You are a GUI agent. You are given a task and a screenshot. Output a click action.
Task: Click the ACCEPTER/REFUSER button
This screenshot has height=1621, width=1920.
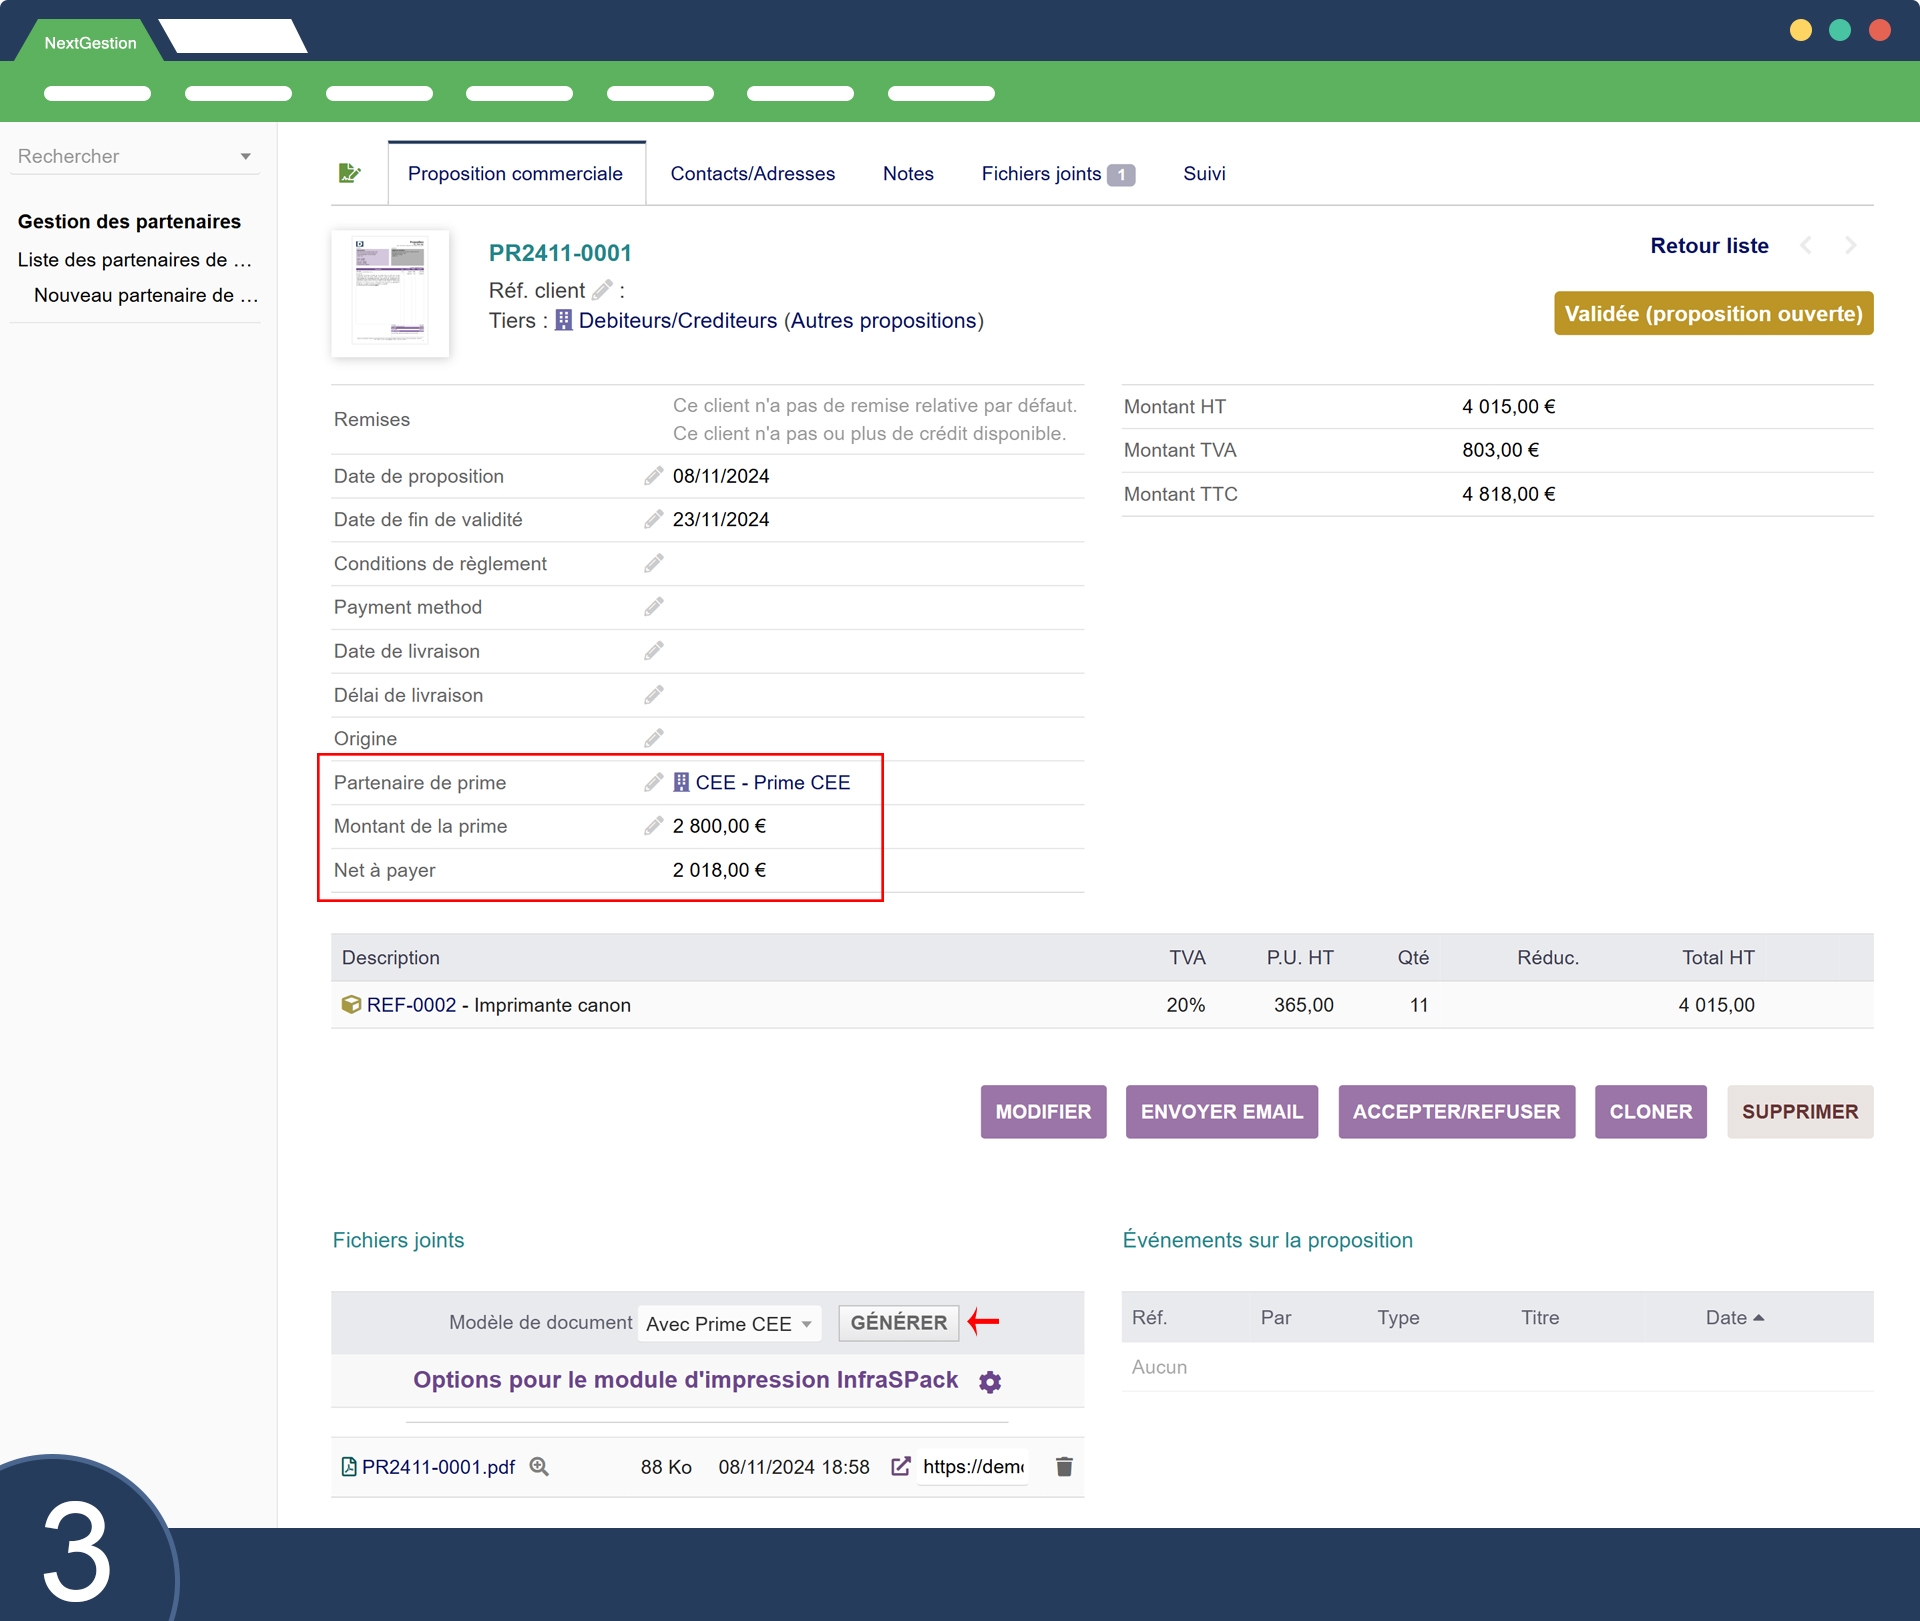pyautogui.click(x=1455, y=1111)
